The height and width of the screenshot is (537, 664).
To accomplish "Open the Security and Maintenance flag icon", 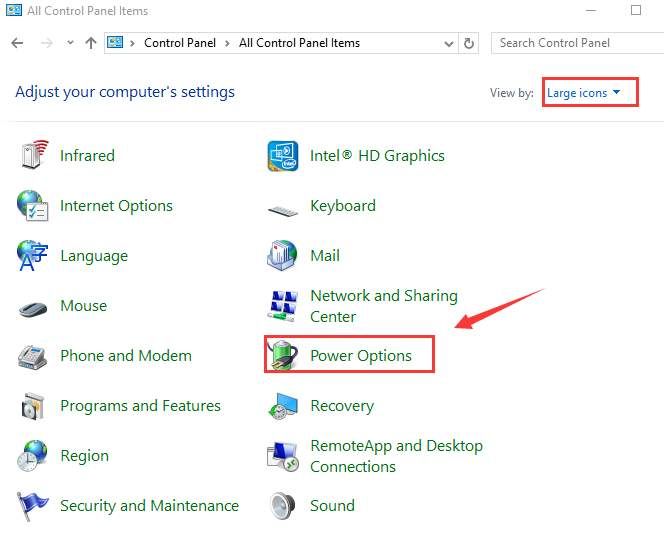I will point(33,506).
